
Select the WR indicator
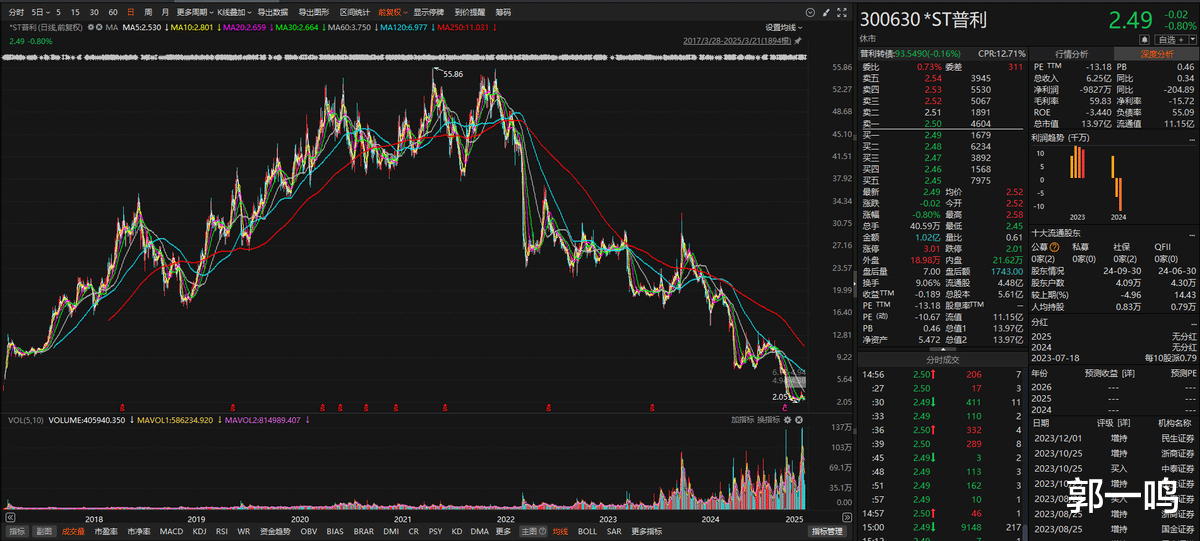[244, 531]
